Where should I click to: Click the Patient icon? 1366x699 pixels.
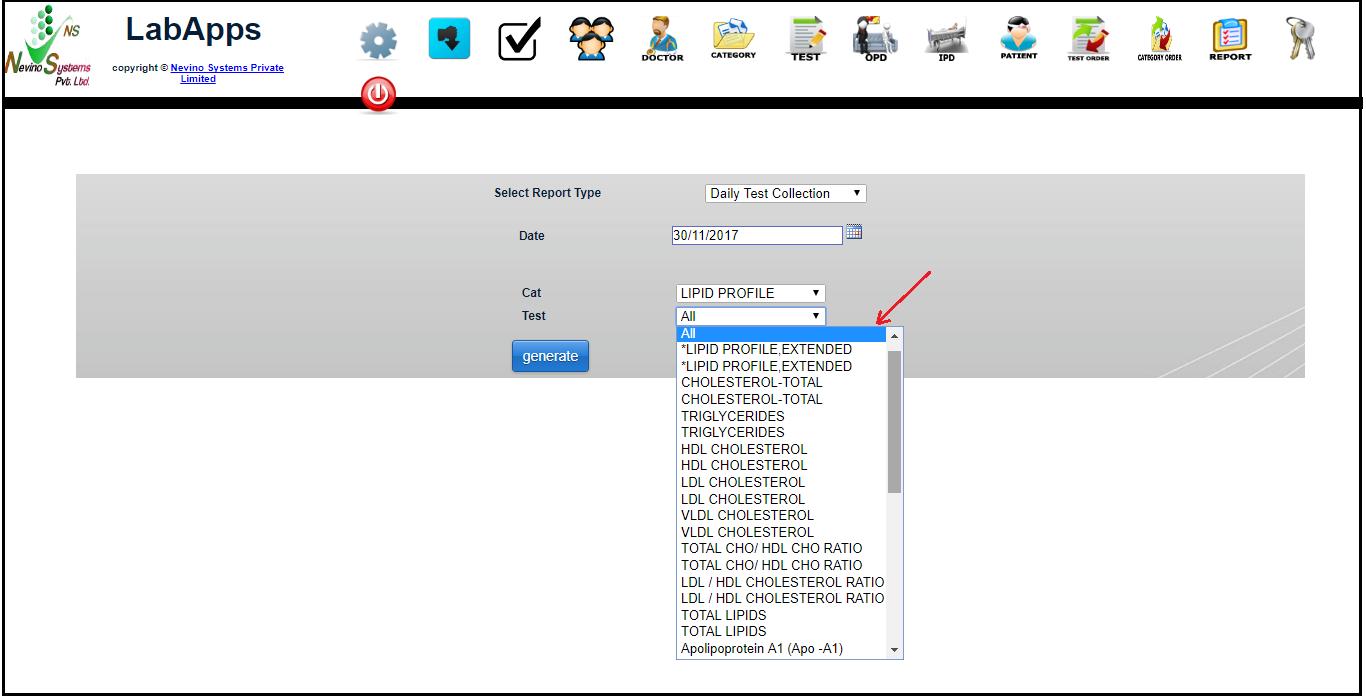[x=1018, y=39]
